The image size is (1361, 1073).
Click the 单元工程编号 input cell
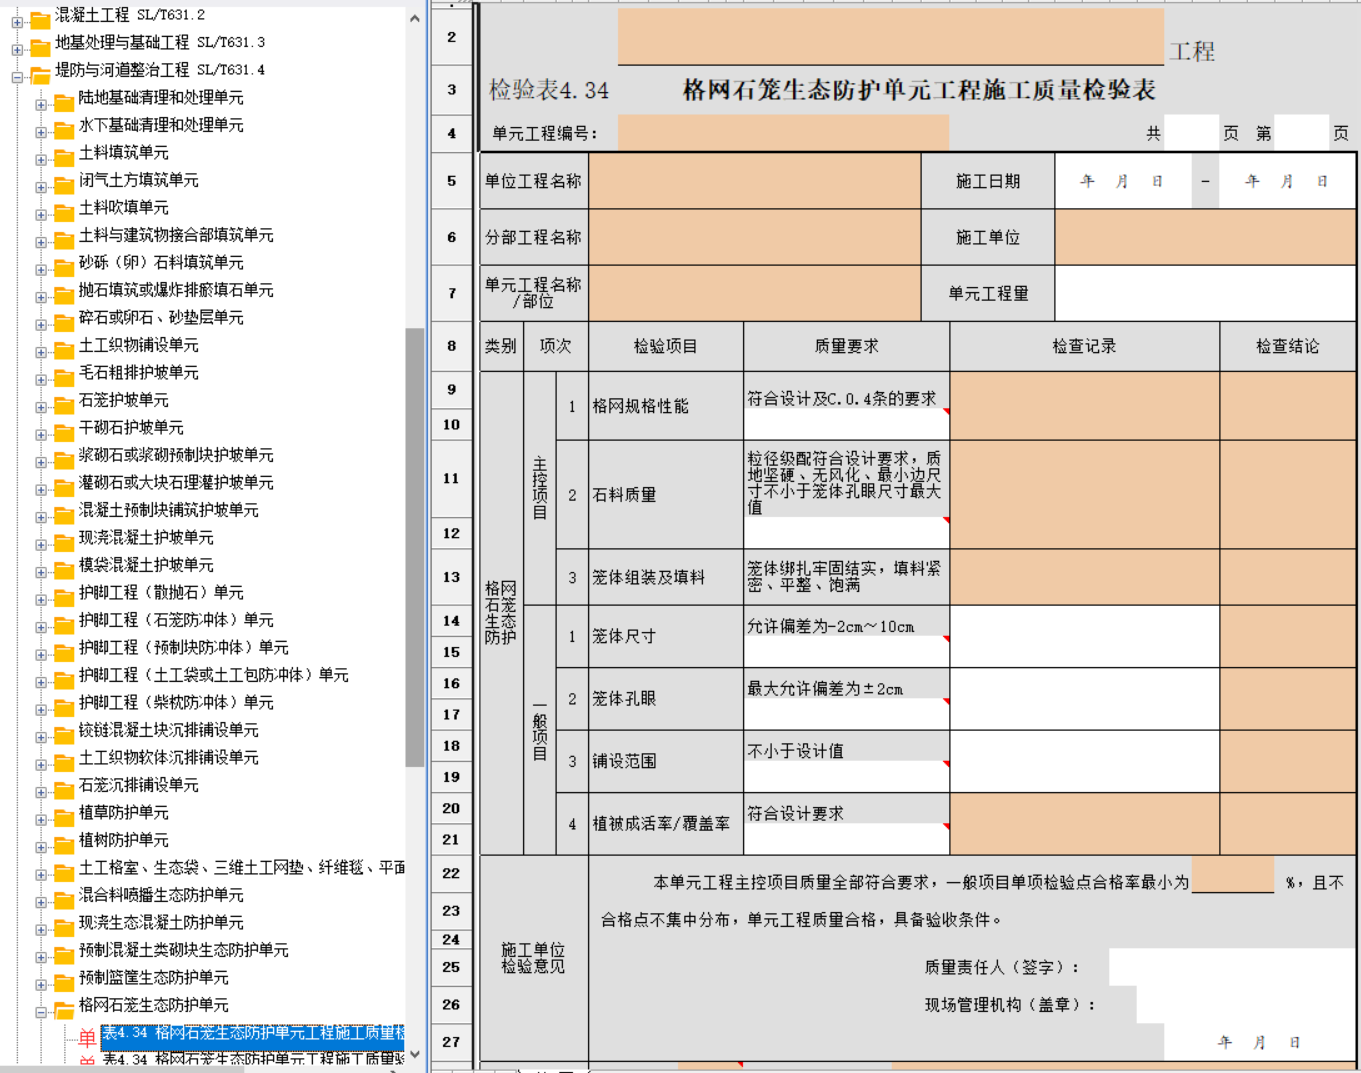pyautogui.click(x=782, y=133)
